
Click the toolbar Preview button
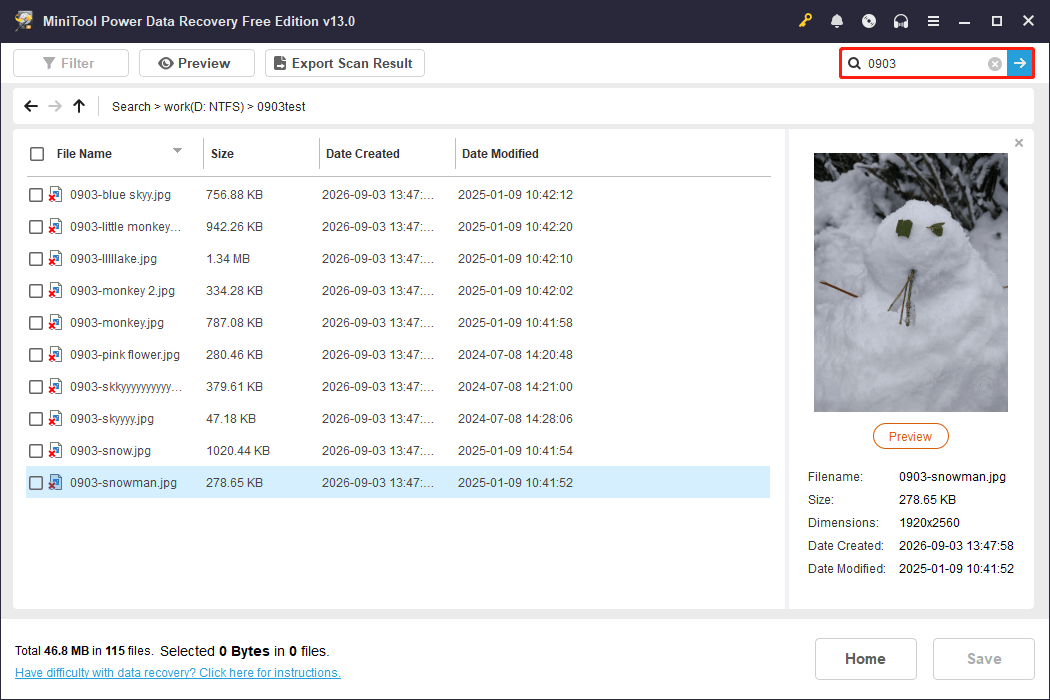click(197, 63)
